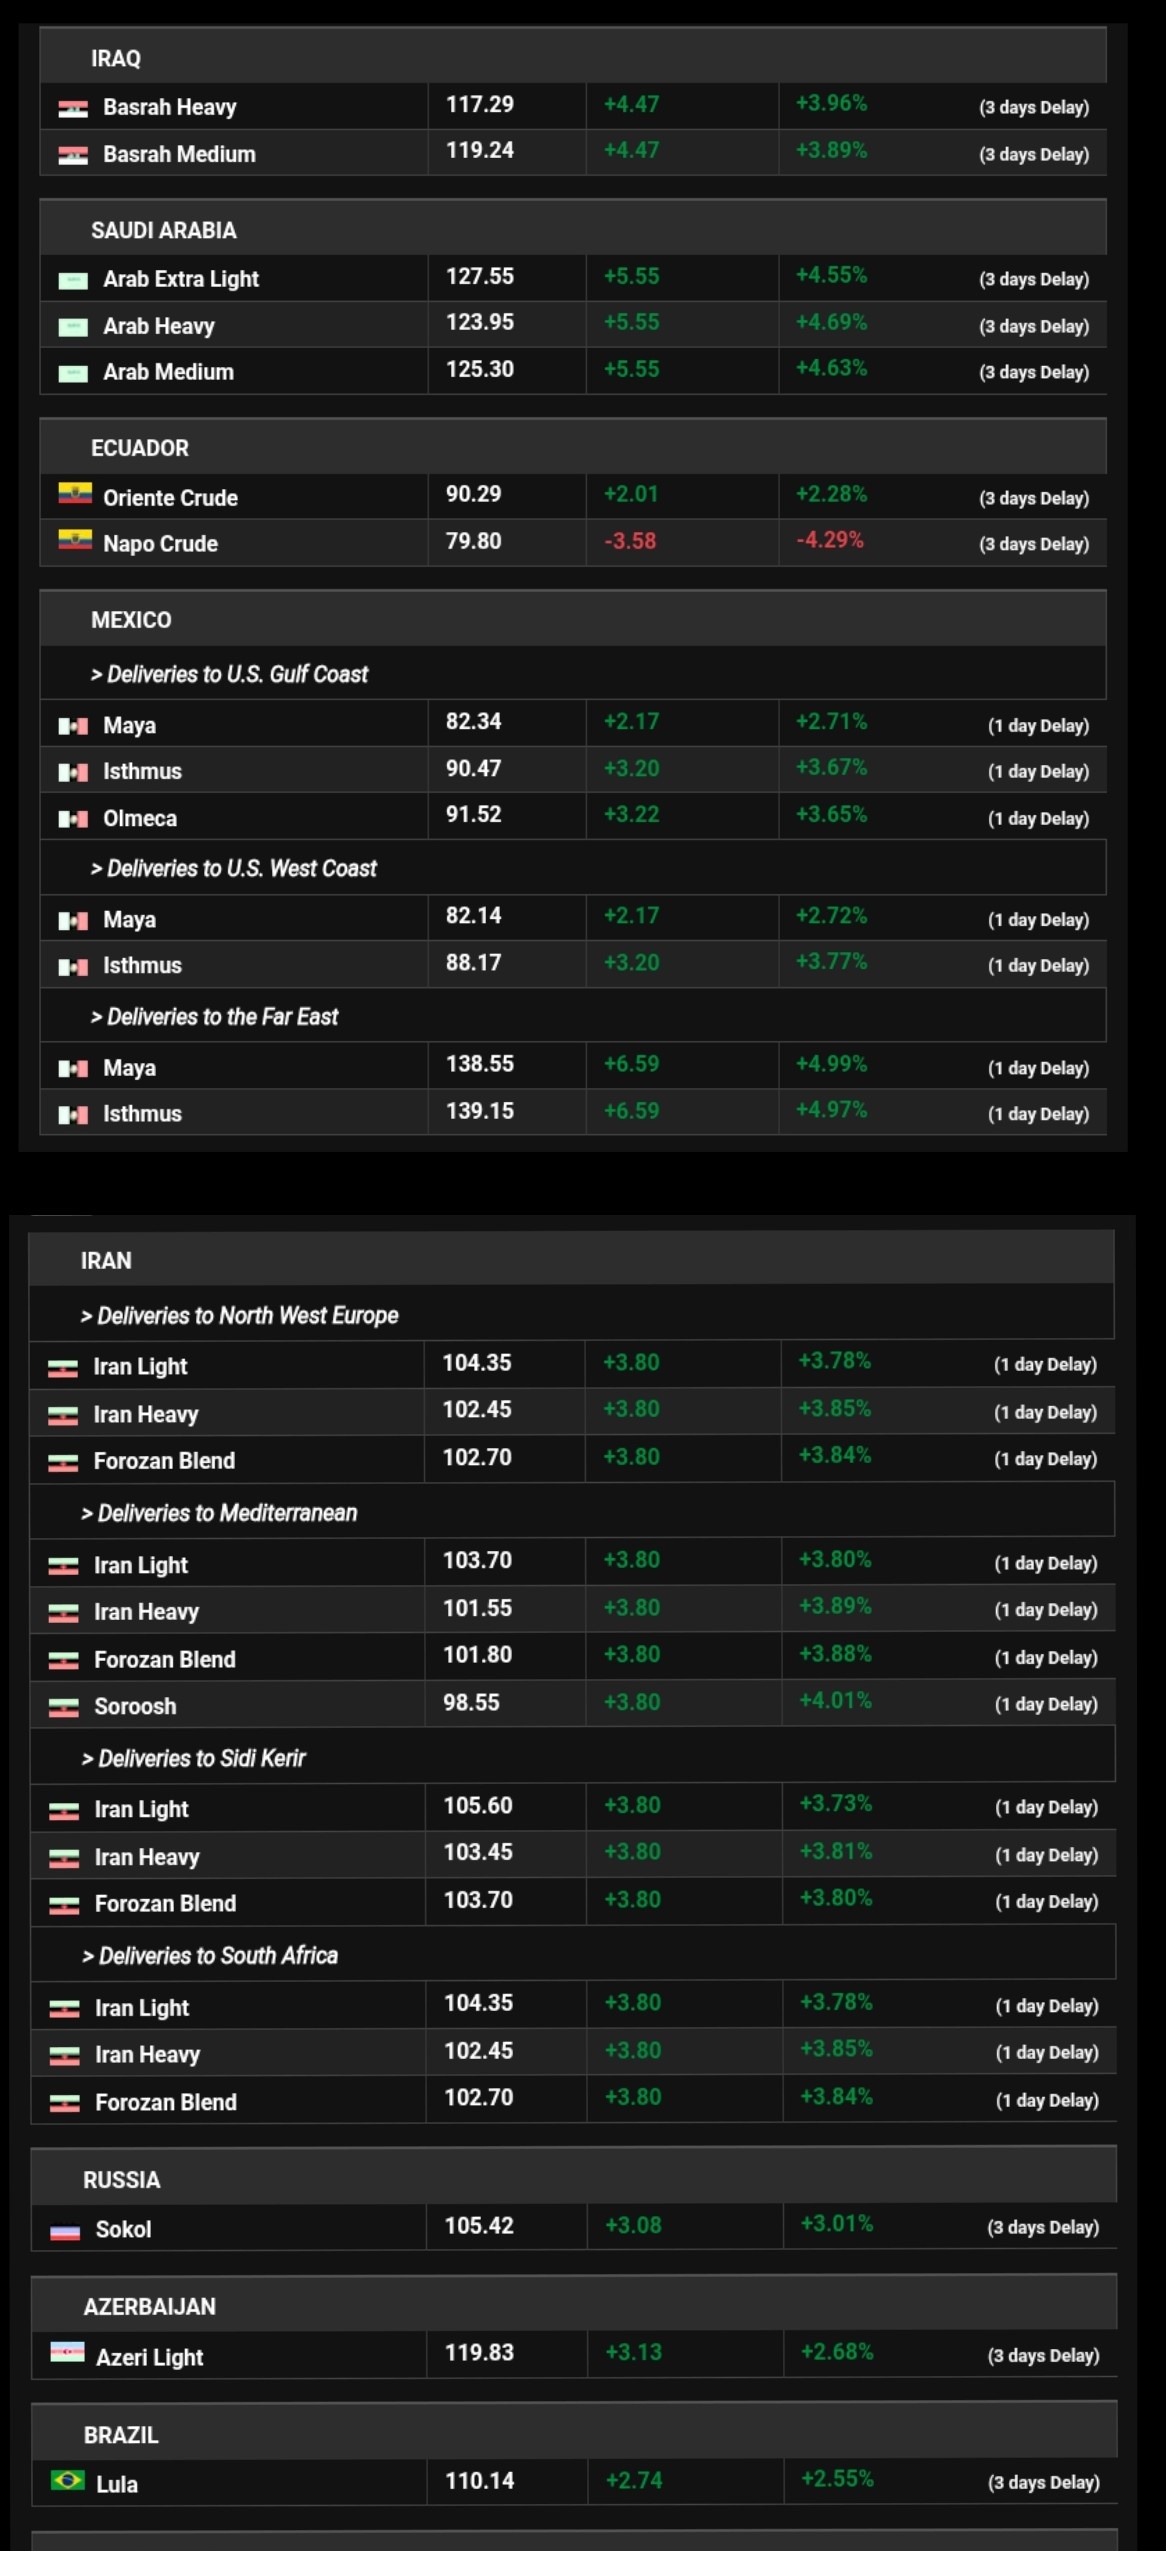Expand Deliveries to U.S. West Coast section
Image resolution: width=1166 pixels, height=2551 pixels.
(x=233, y=869)
